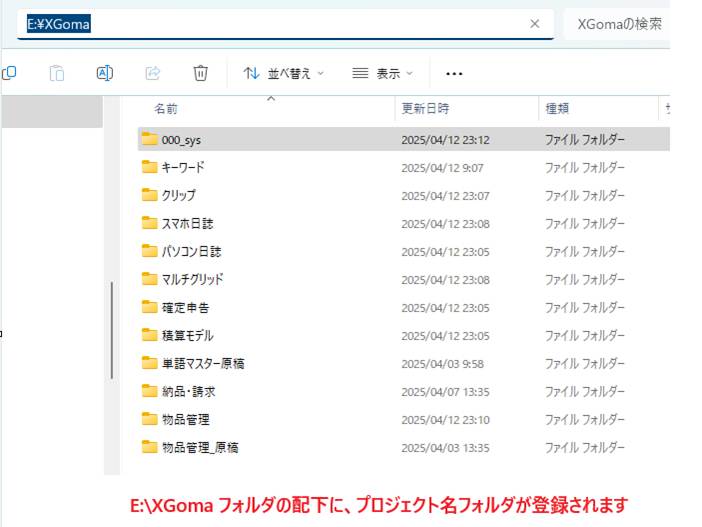Click date 2025/04/12 23:10 of 物品管理
This screenshot has height=527, width=702.
[445, 420]
